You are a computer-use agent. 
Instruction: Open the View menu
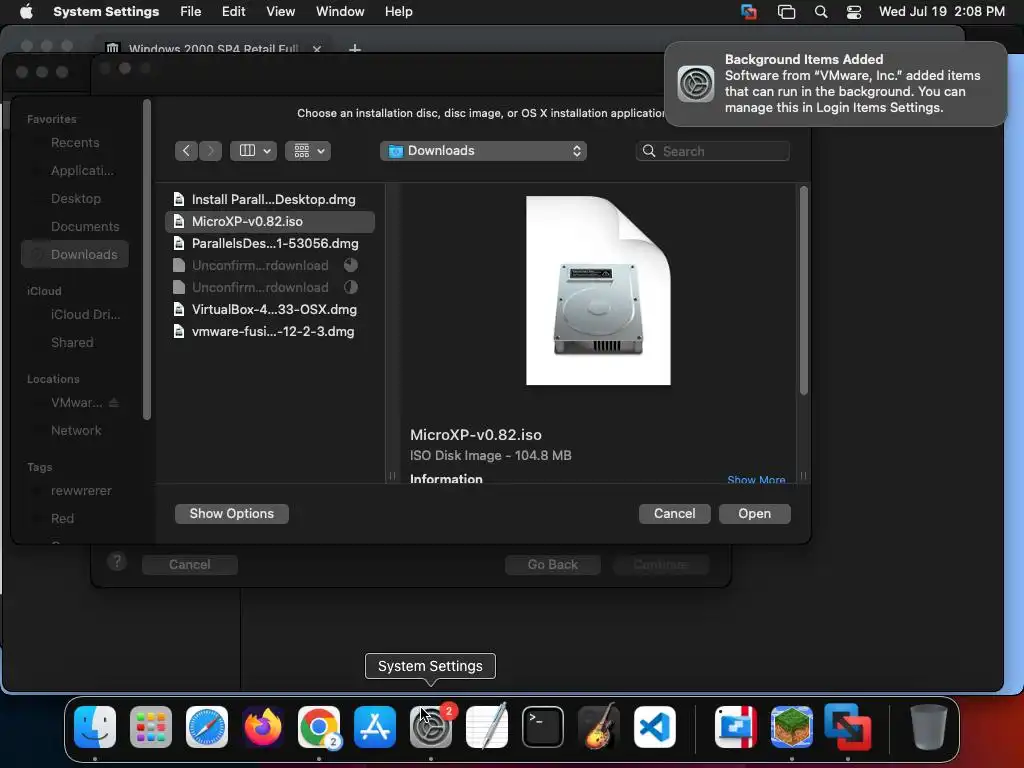(280, 12)
